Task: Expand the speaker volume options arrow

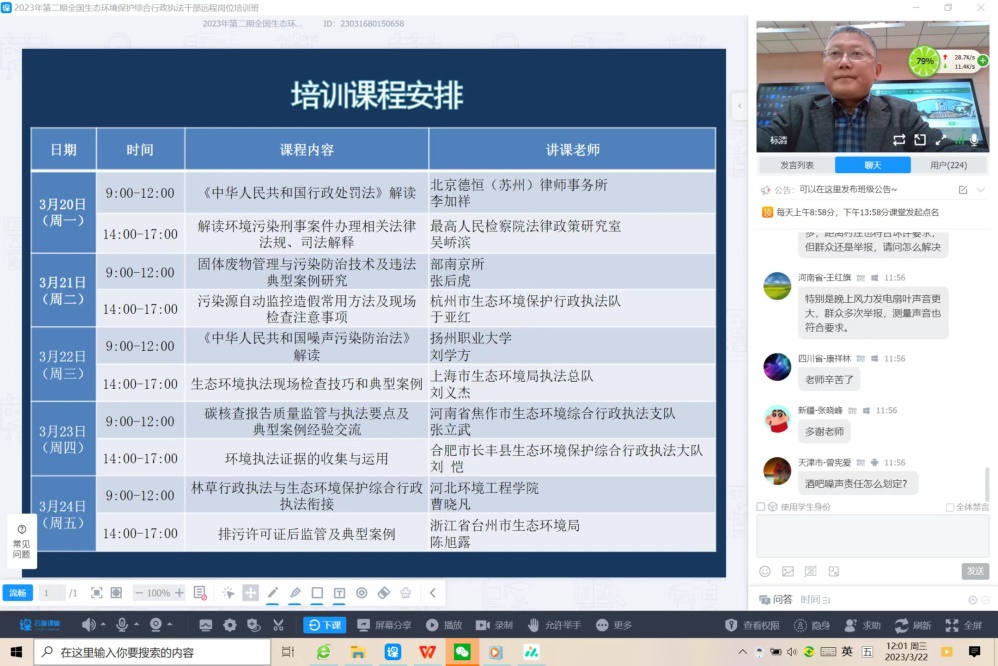Action: point(104,625)
